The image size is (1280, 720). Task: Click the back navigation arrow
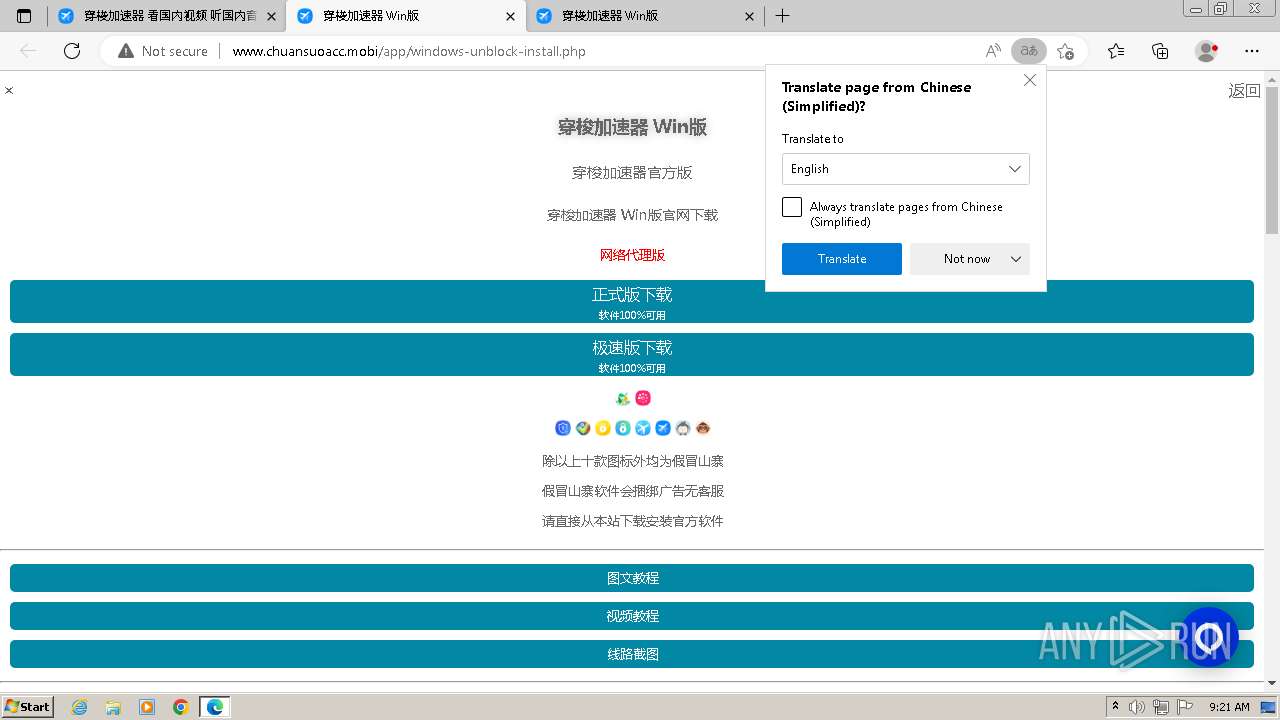point(28,51)
